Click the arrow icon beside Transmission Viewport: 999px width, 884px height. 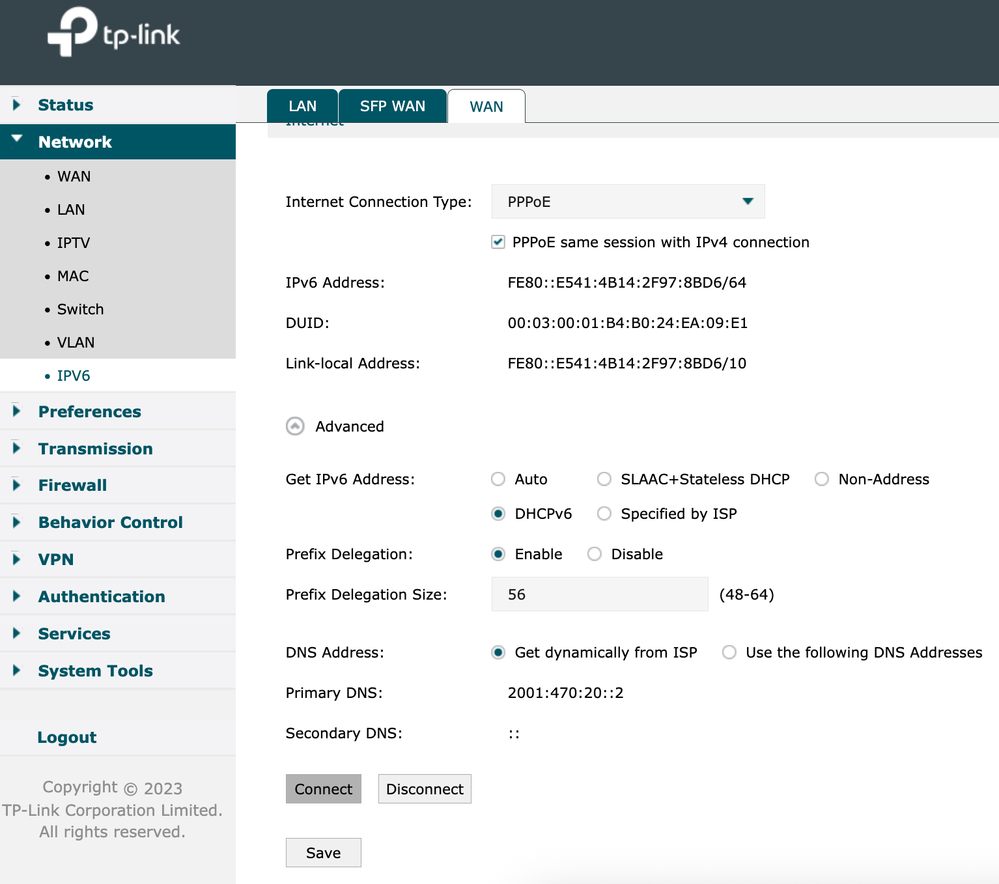click(x=15, y=448)
